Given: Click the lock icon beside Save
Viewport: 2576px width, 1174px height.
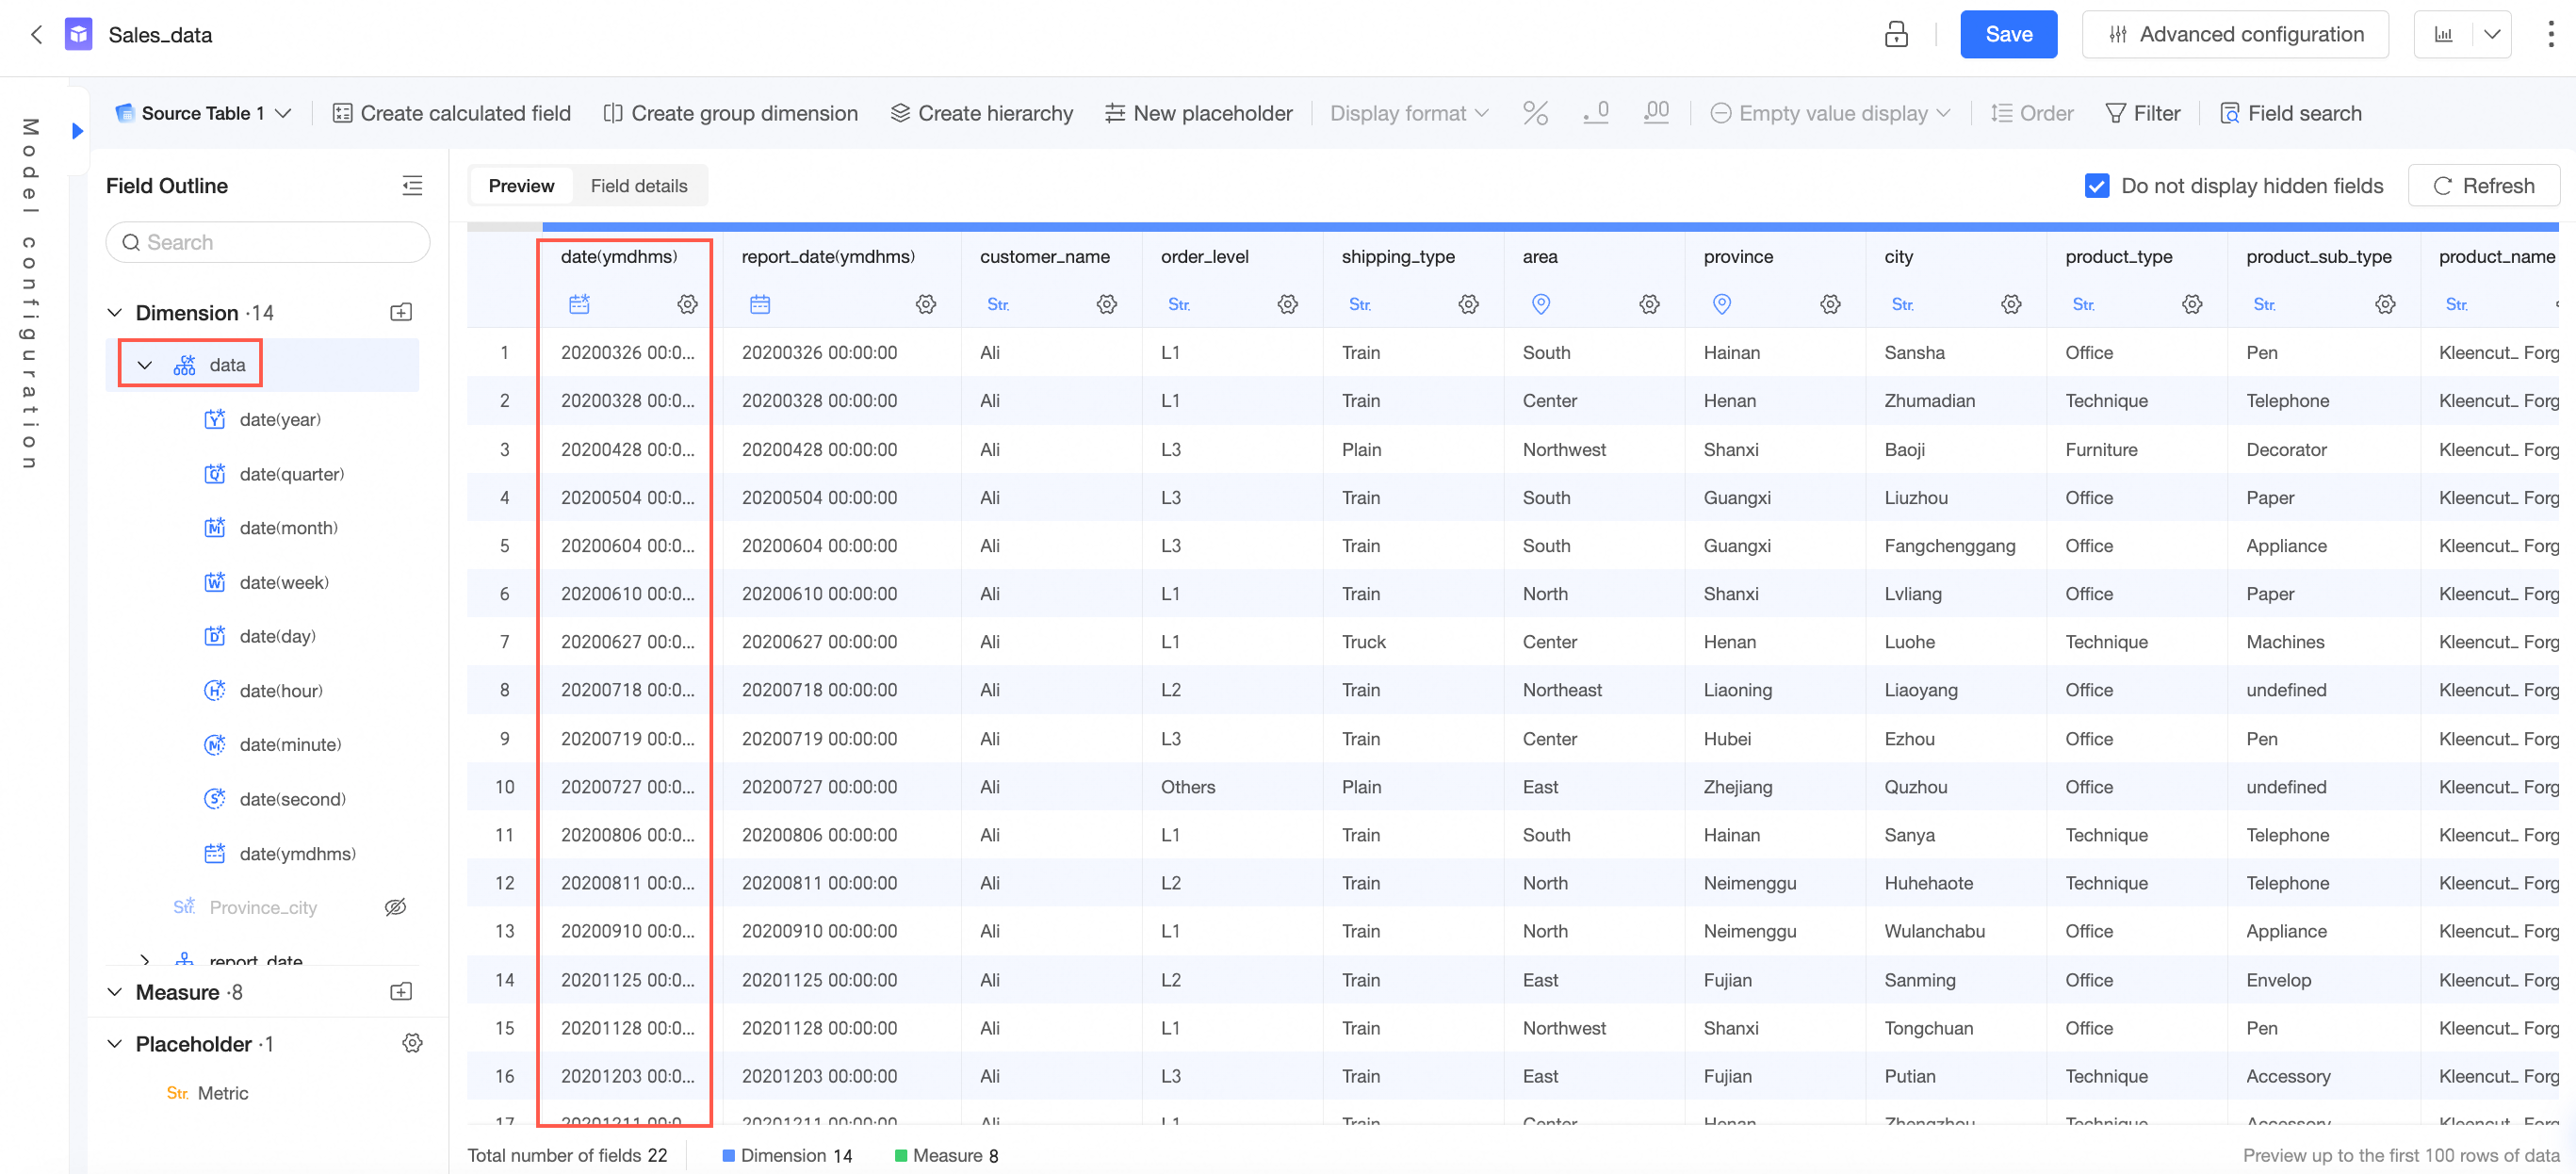Looking at the screenshot, I should click(x=1895, y=35).
